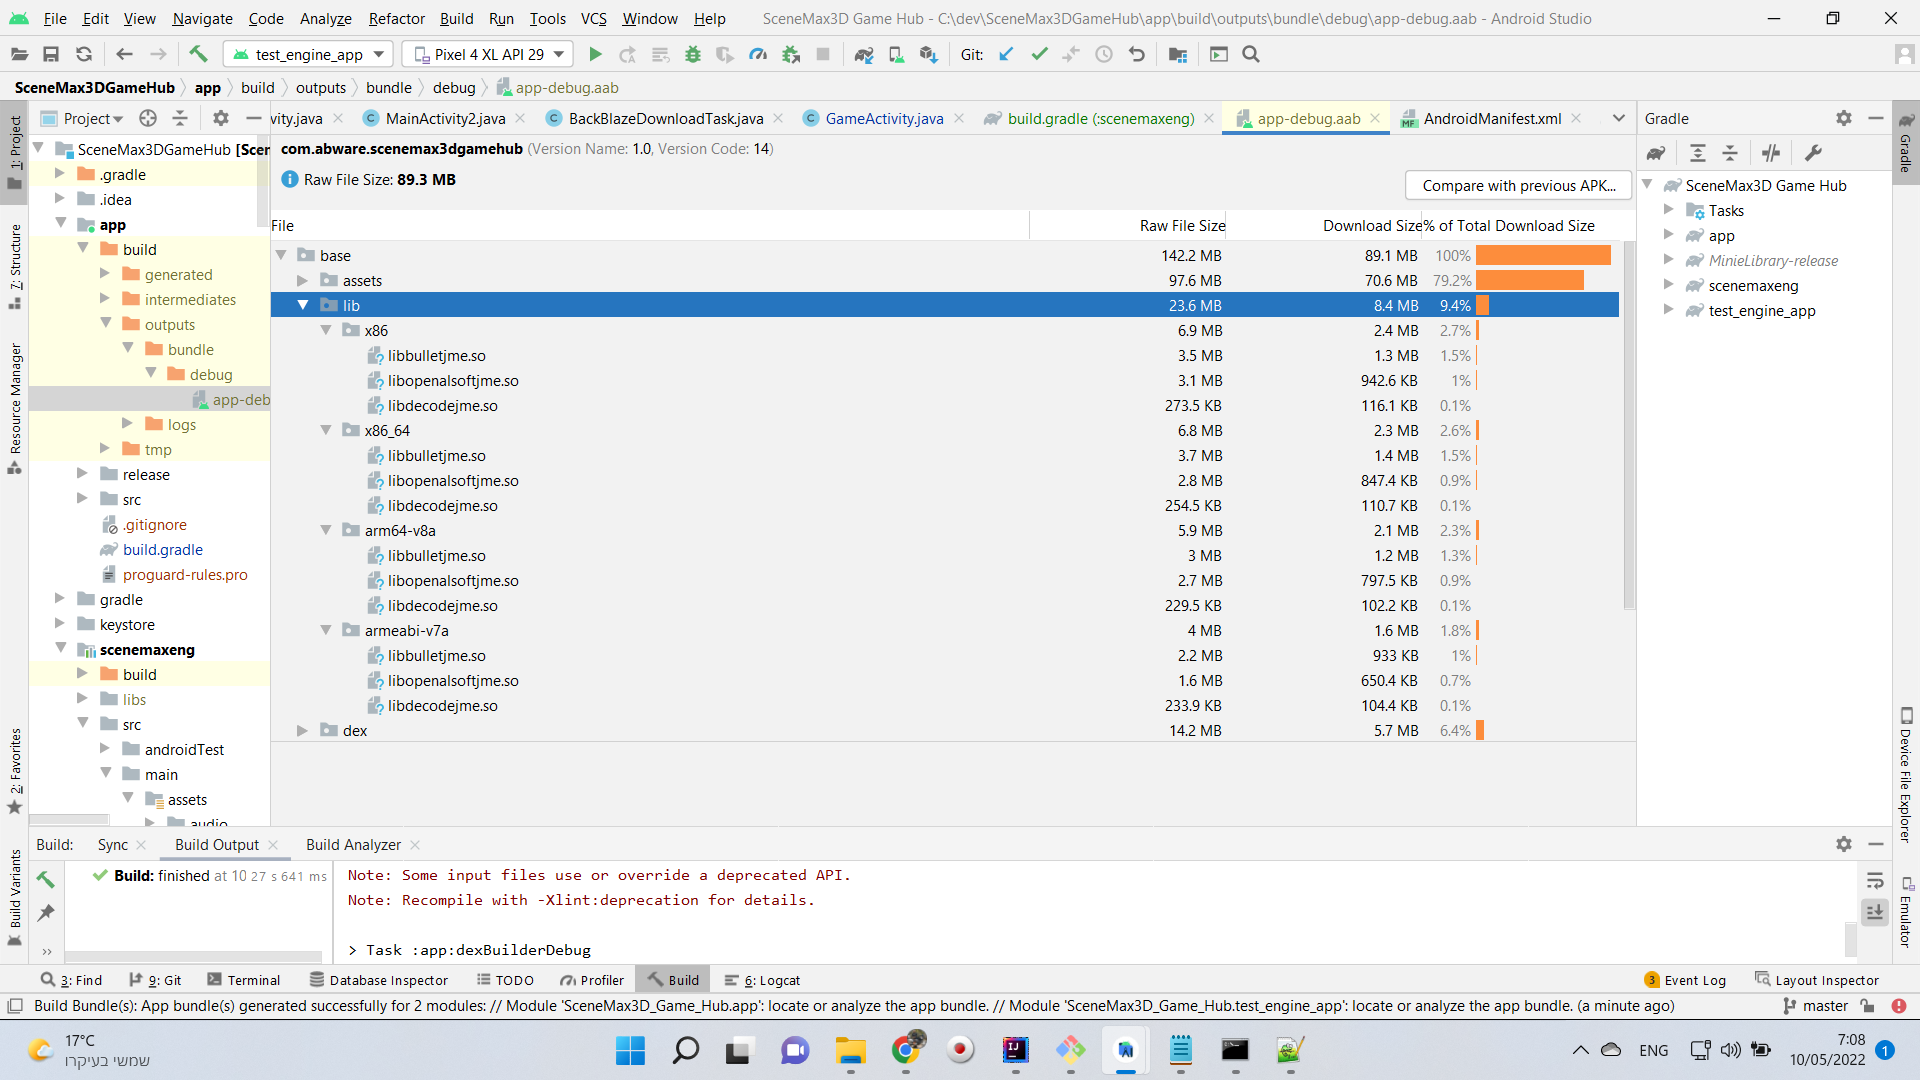Viewport: 1920px width, 1080px height.
Task: Expand the assets folder in bundle tree
Action: tap(303, 281)
